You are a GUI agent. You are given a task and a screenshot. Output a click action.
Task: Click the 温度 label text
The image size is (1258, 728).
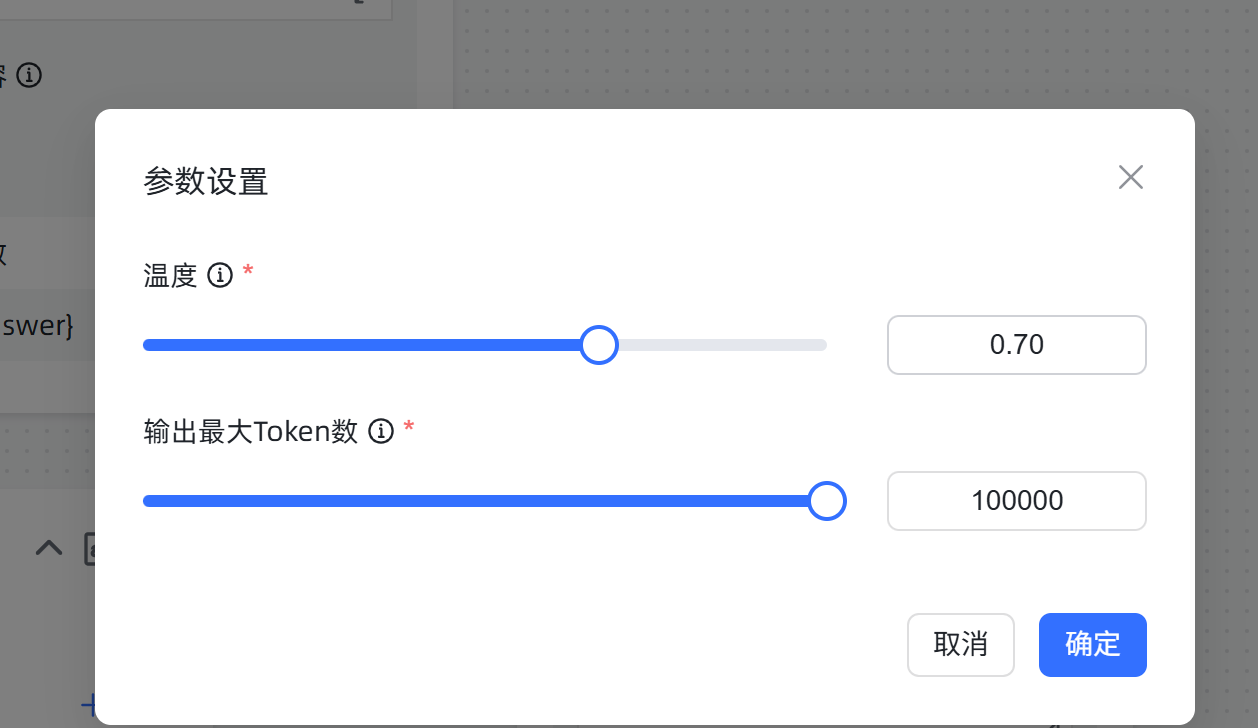[170, 275]
